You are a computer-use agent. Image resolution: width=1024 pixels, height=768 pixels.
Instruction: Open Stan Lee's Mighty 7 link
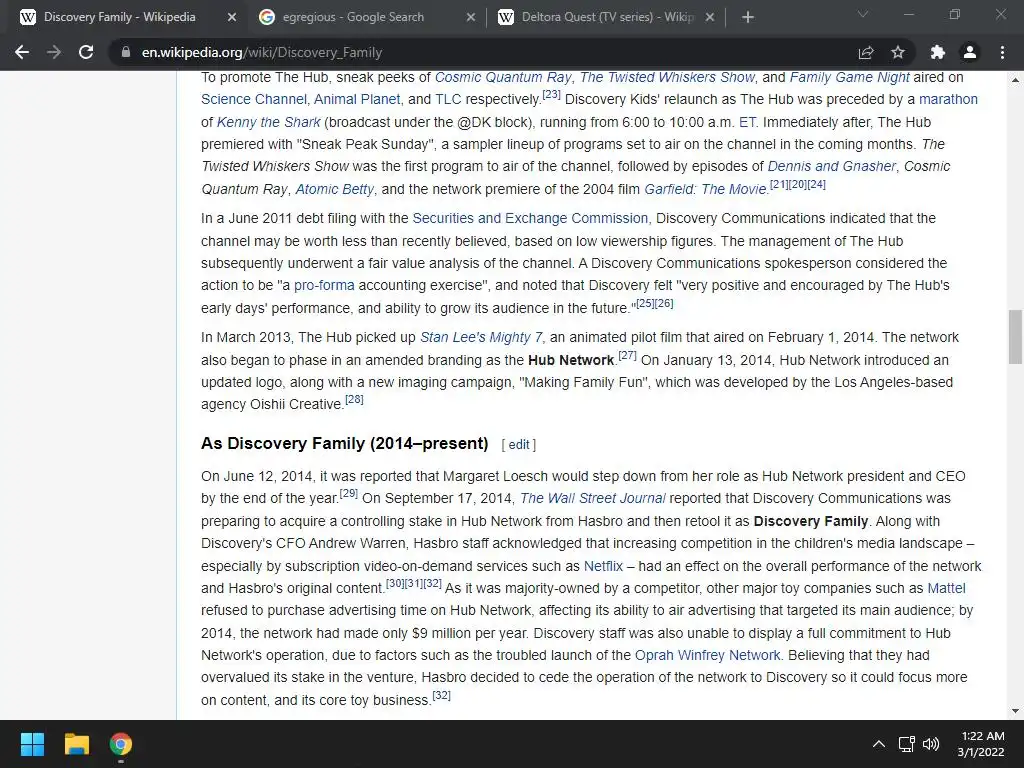tap(481, 337)
